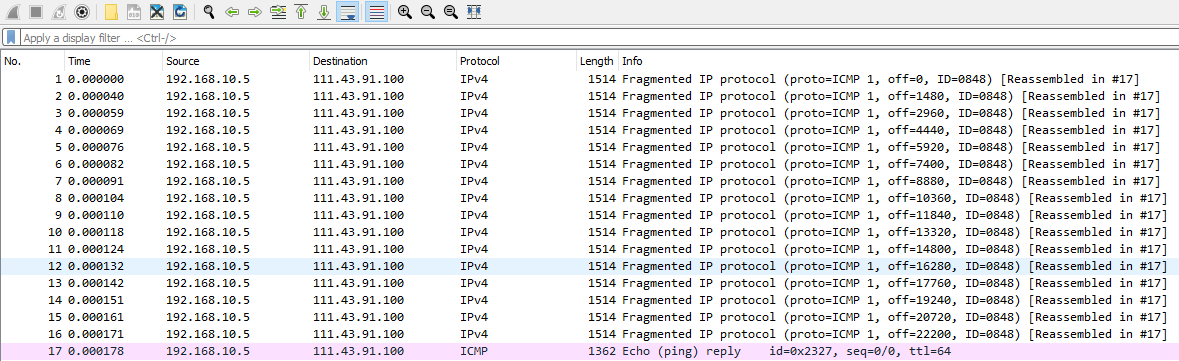Select ICMP Echo ping reply packet 17
Screen dimensions: 1179x361
tap(590, 351)
